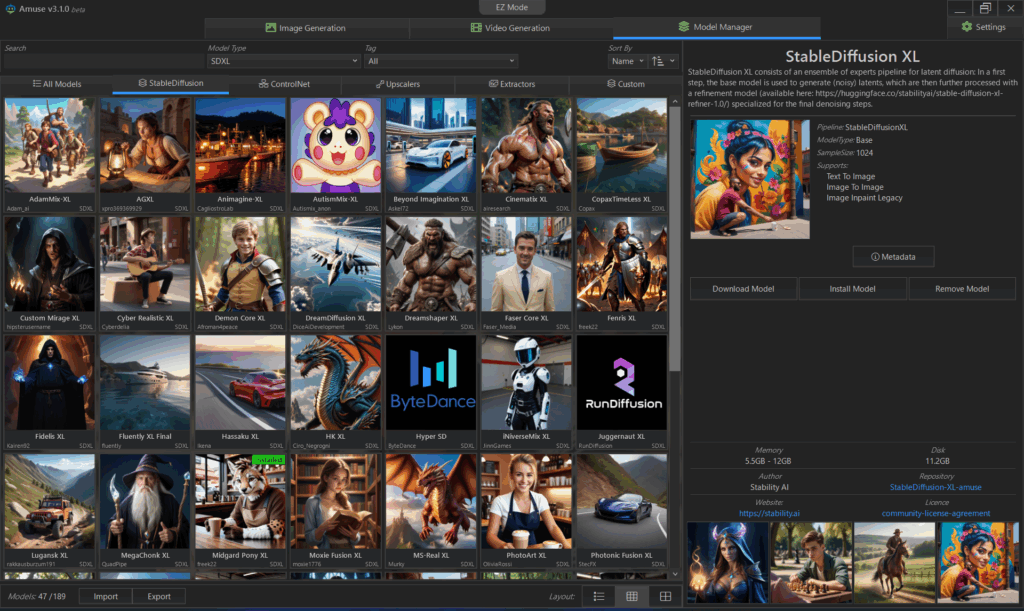The image size is (1024, 611).
Task: Switch to the Image Generation tab
Action: tap(306, 28)
